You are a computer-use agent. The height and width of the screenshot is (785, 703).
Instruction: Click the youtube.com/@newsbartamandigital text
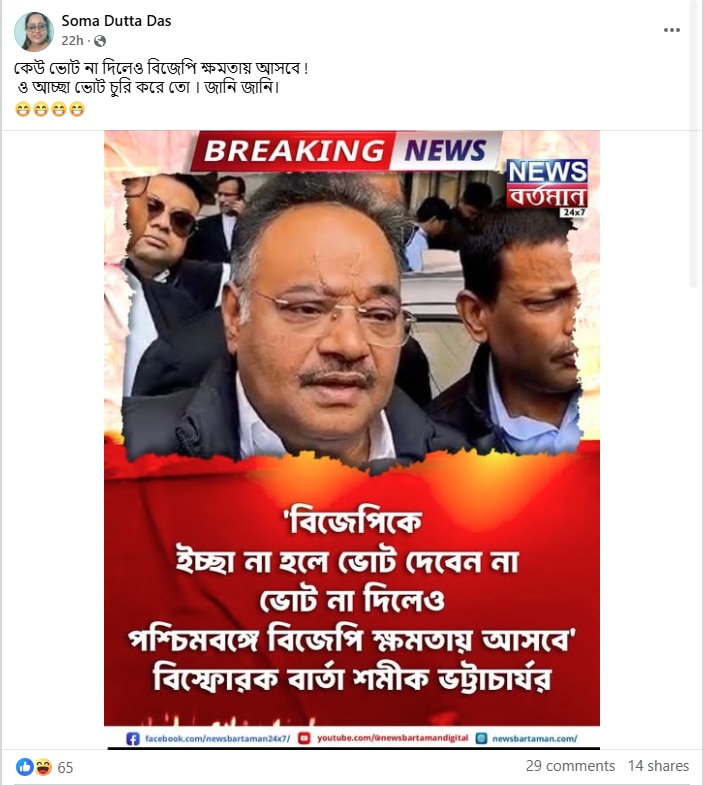[x=393, y=738]
